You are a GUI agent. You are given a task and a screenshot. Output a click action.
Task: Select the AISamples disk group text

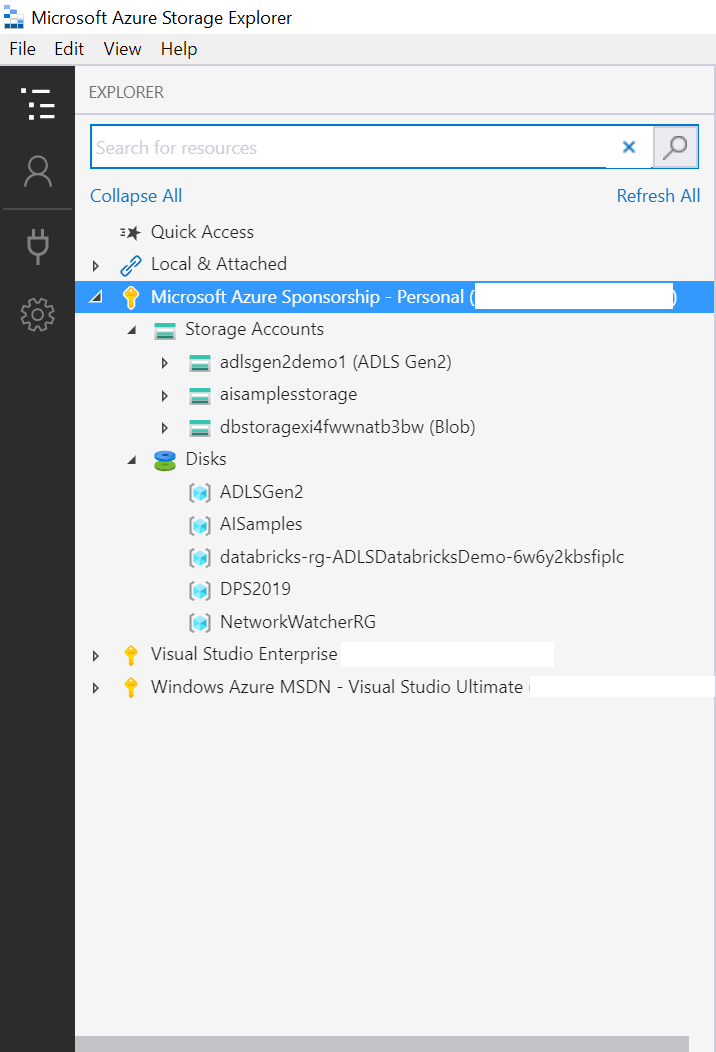[x=261, y=524]
